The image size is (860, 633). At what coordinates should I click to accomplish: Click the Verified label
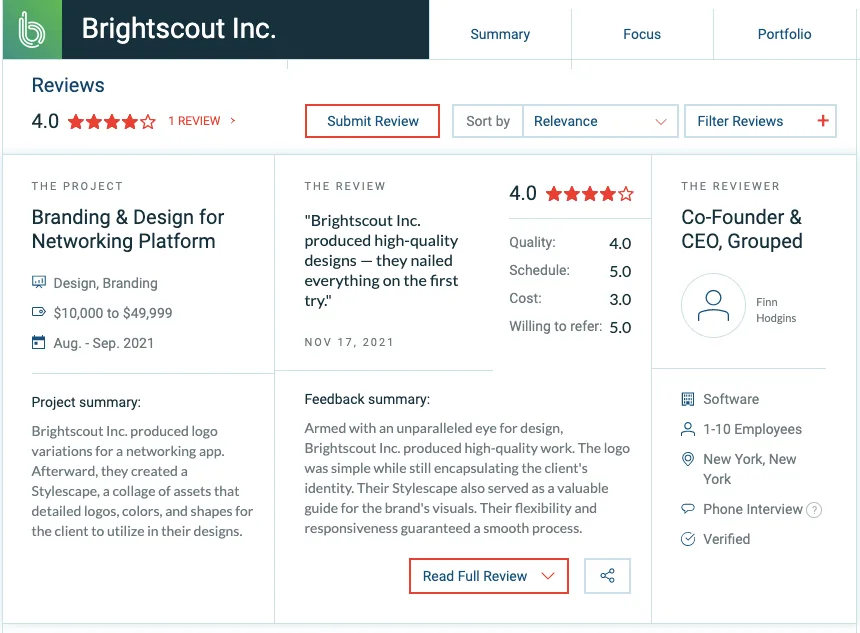(x=727, y=539)
